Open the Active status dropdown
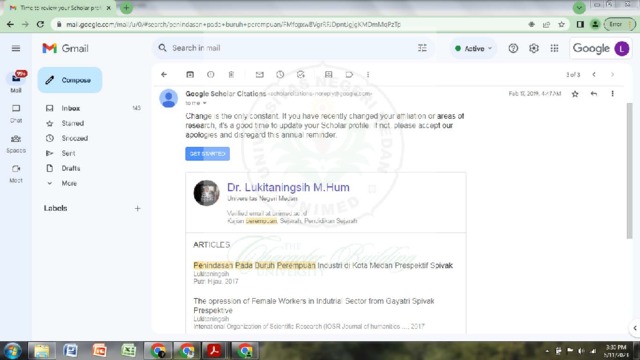This screenshot has width=640, height=360. pos(473,49)
